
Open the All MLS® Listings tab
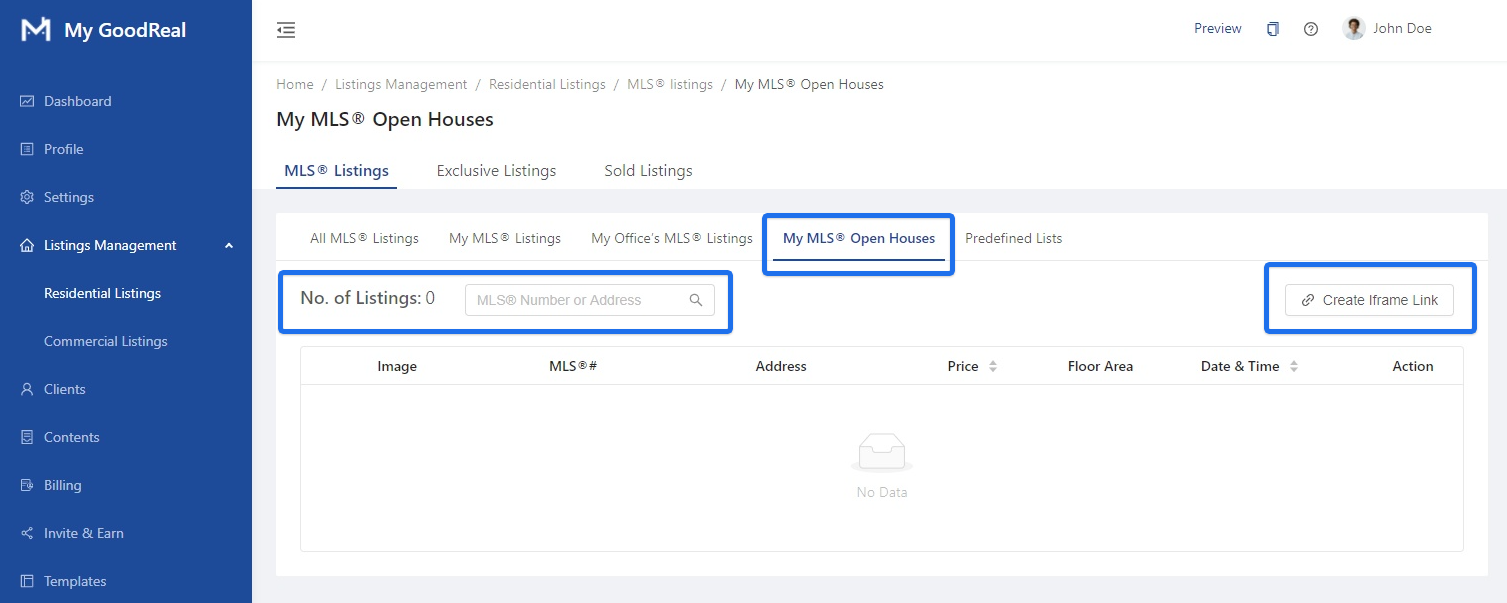tap(364, 238)
